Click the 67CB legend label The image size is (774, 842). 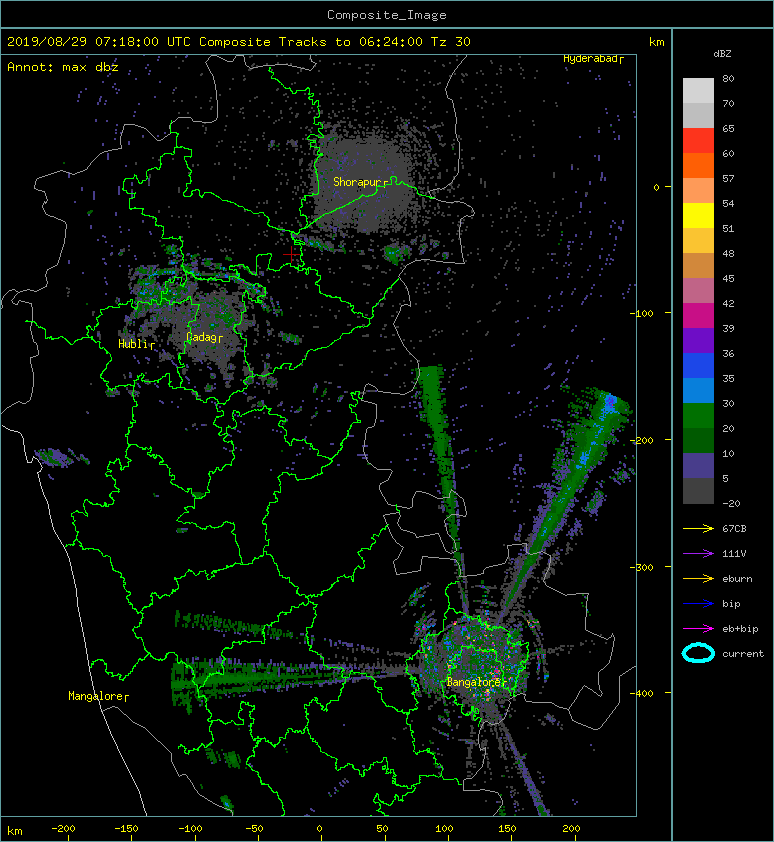[x=734, y=528]
